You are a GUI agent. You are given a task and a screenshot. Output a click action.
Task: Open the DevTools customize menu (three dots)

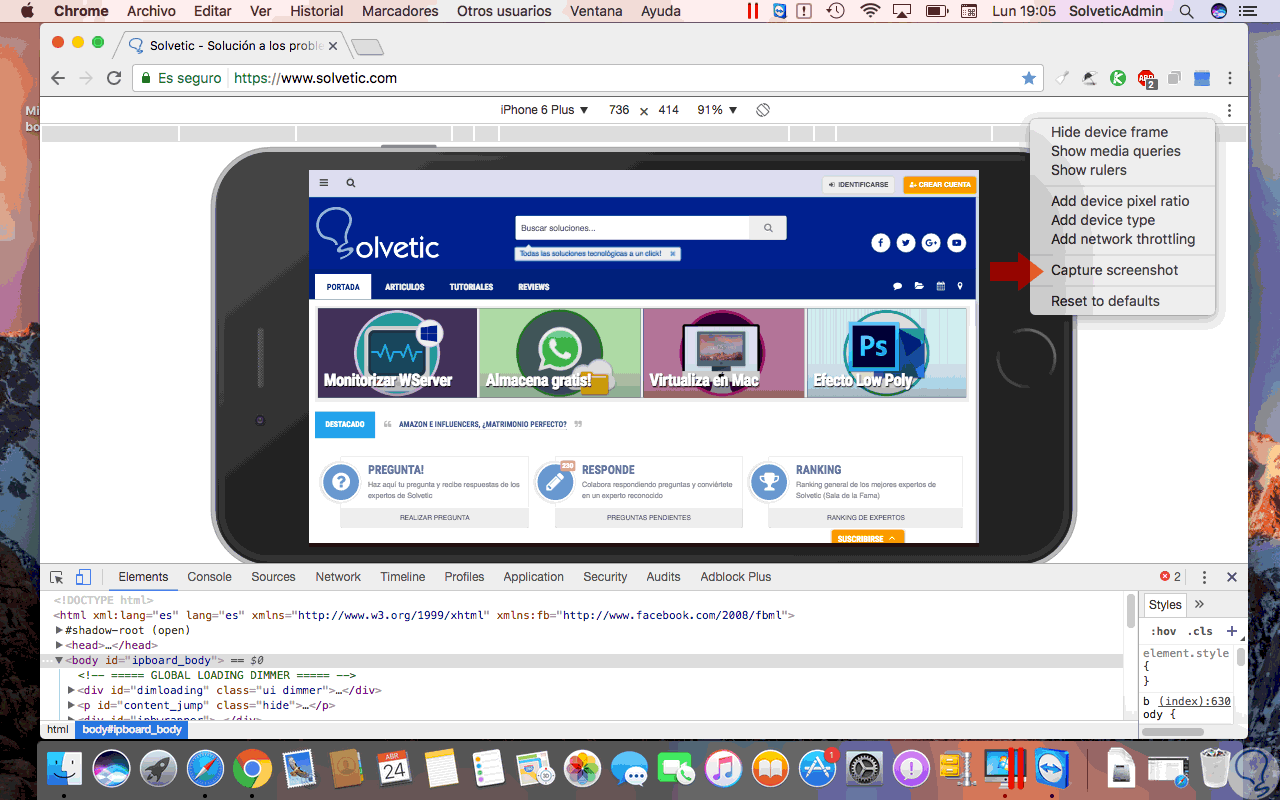coord(1205,577)
